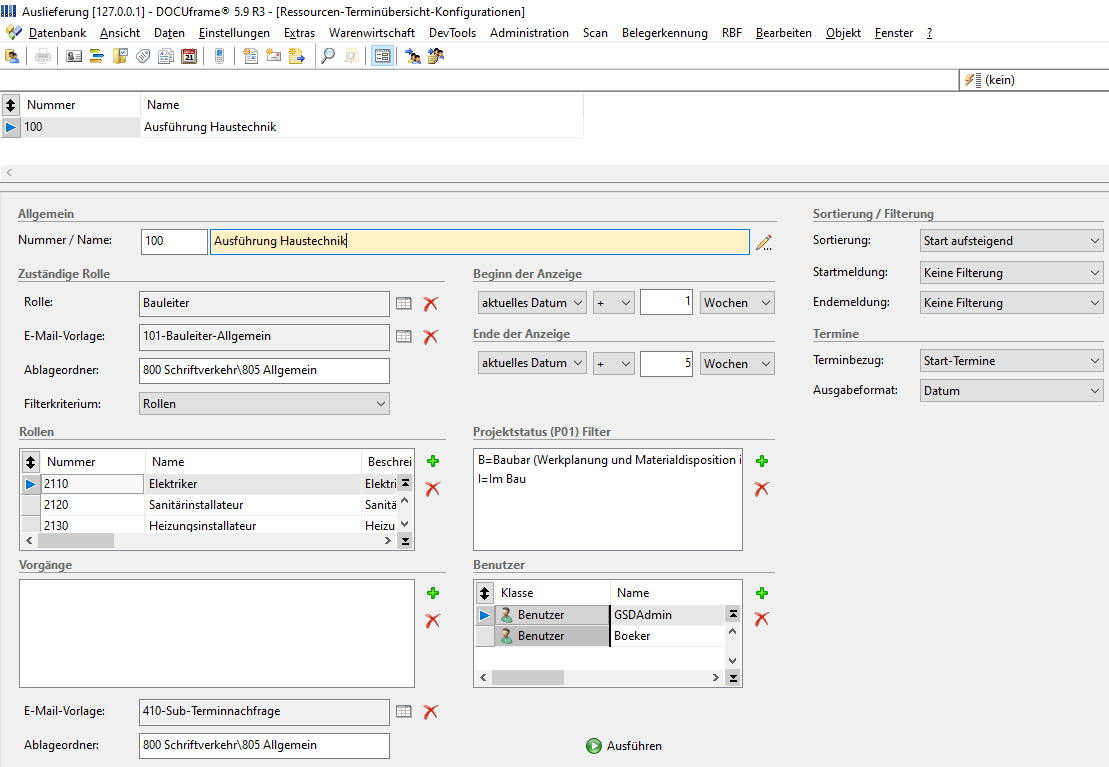Open lookup icon for Bauleiter E-Mail-Vorlage
Image resolution: width=1109 pixels, height=767 pixels.
pos(404,337)
